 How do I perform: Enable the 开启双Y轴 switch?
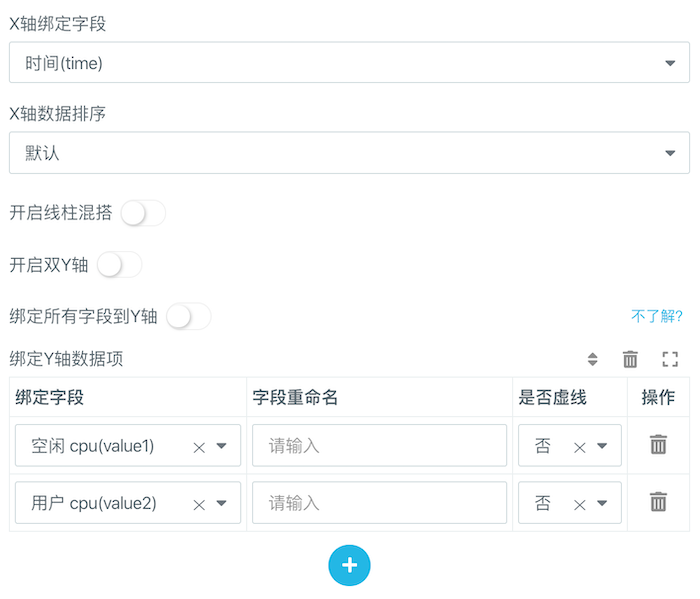tap(119, 265)
